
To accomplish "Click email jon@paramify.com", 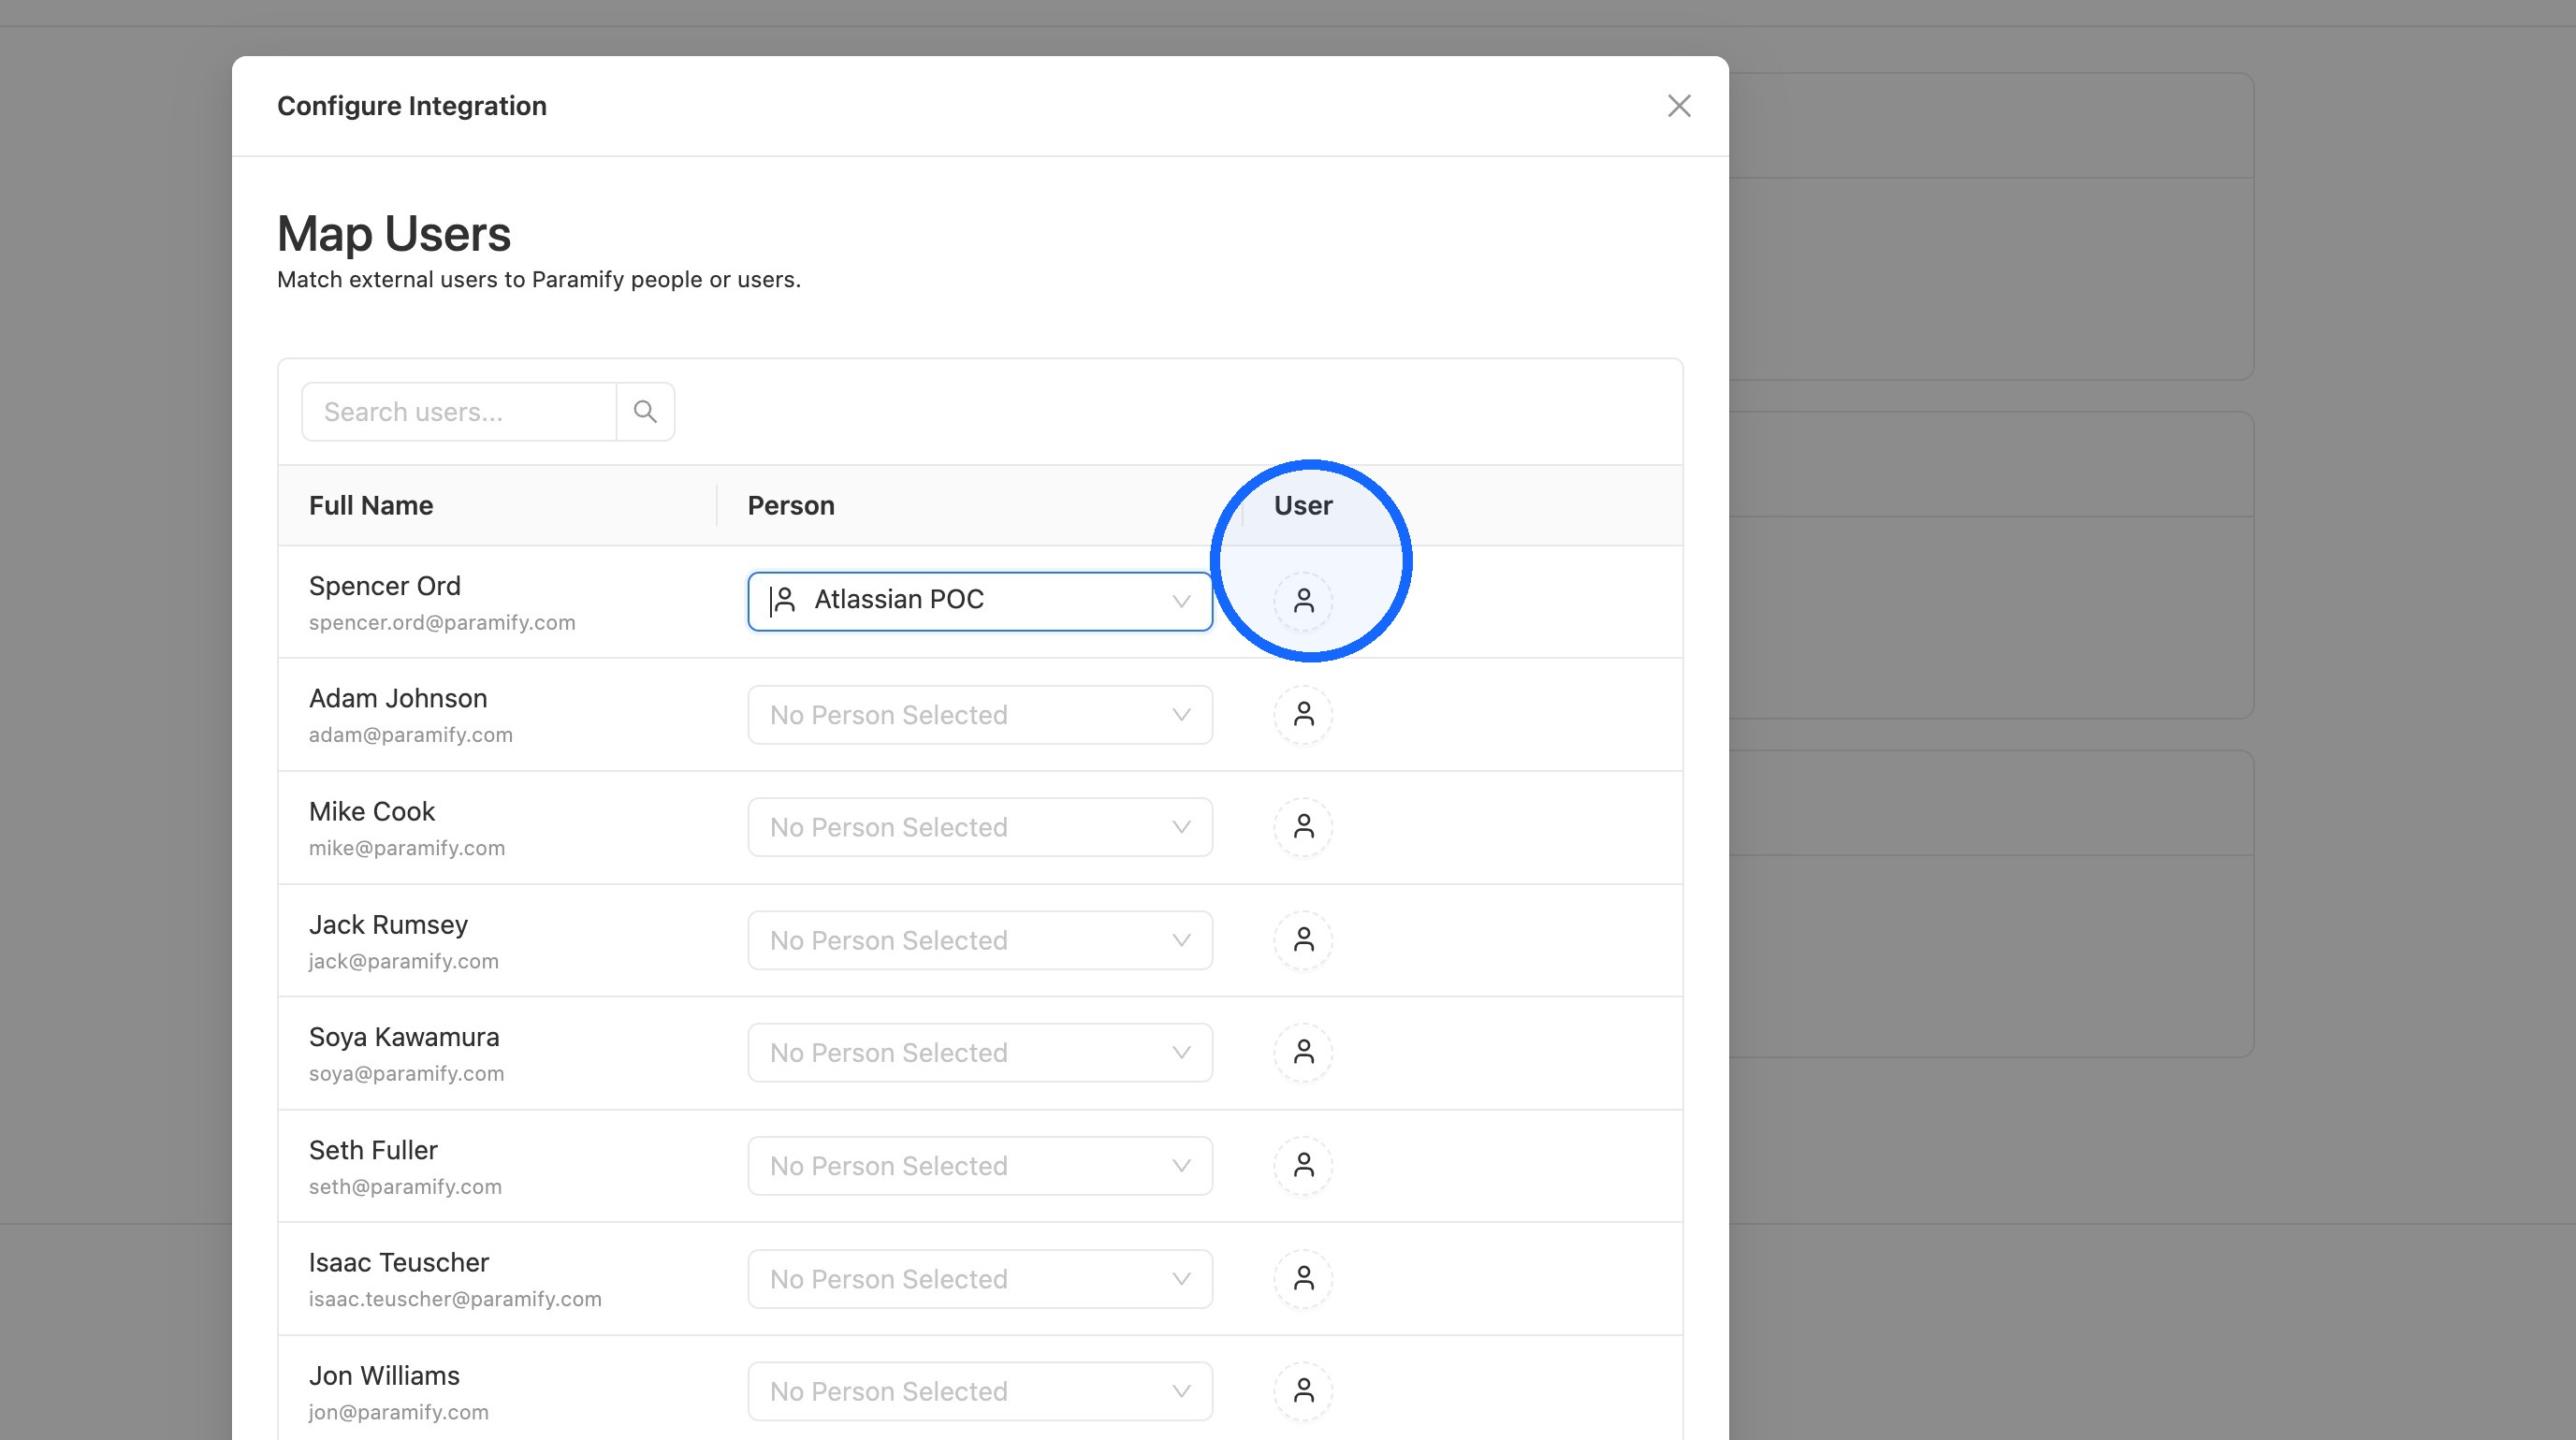I will coord(399,1412).
